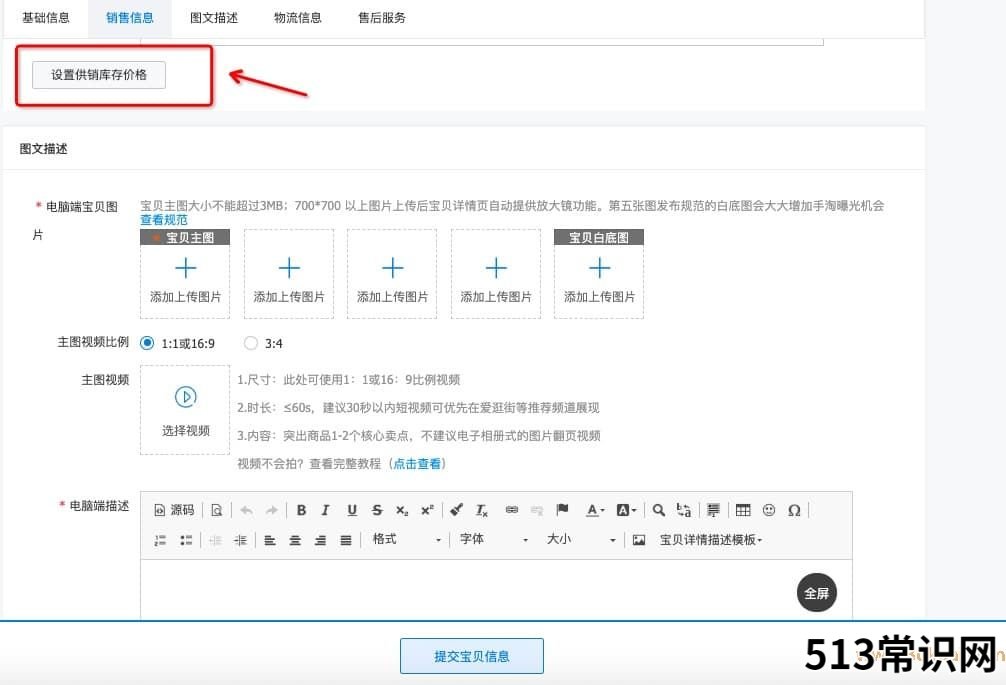1006x685 pixels.
Task: Click the undo arrow icon
Action: coord(246,510)
